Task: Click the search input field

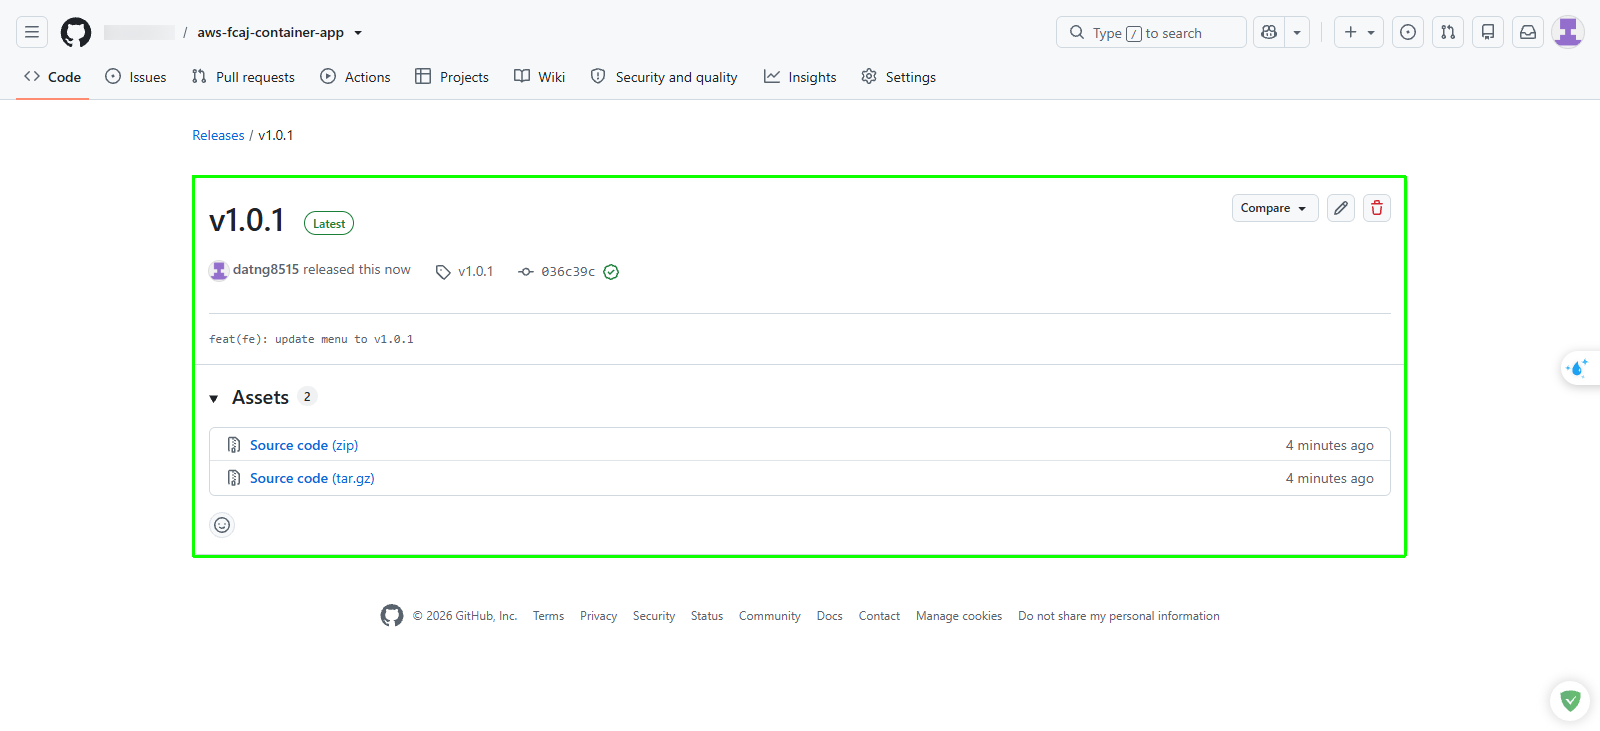Action: point(1151,32)
